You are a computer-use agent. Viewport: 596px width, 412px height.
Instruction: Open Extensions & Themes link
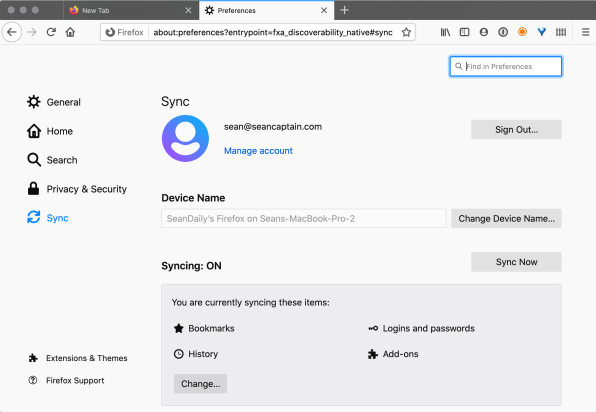pyautogui.click(x=78, y=358)
